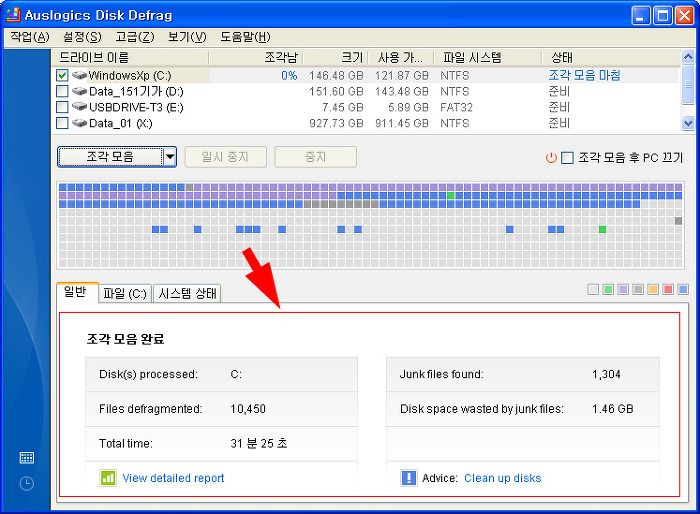Close the Auslogics Disk Defrag window
This screenshot has height=514, width=700.
coord(684,16)
